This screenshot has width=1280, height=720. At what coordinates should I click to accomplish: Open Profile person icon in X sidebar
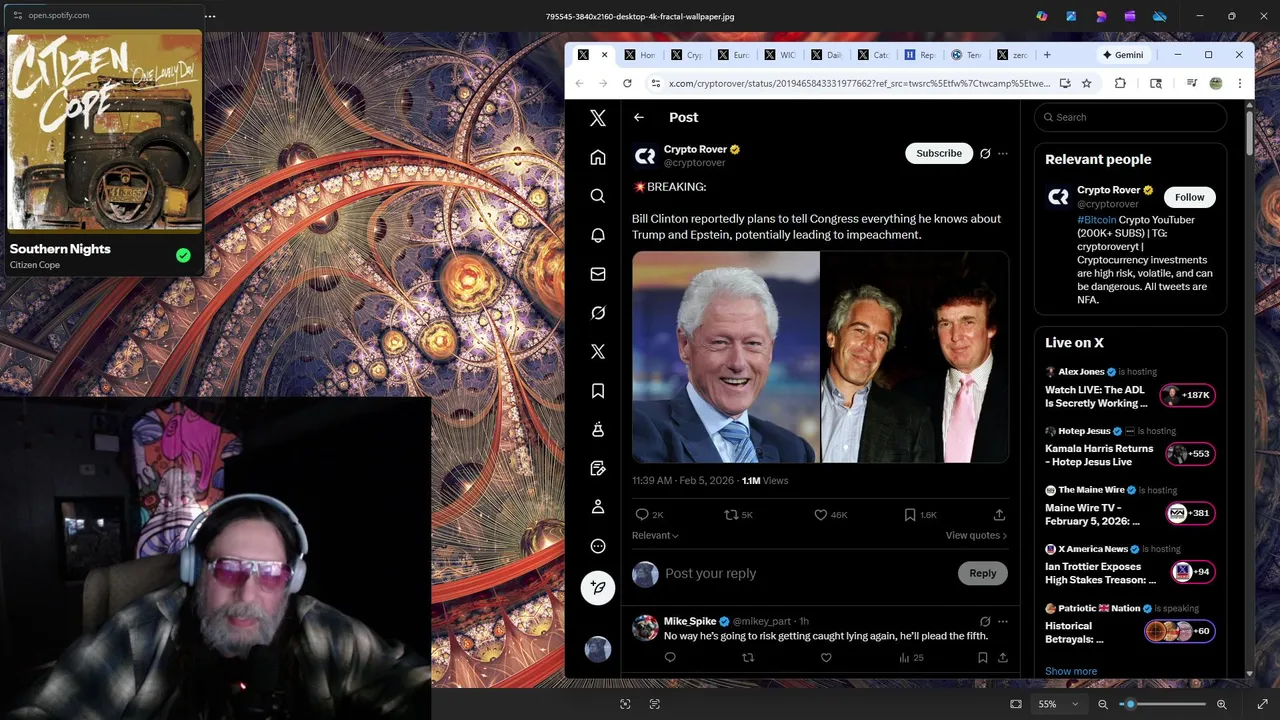click(x=598, y=507)
